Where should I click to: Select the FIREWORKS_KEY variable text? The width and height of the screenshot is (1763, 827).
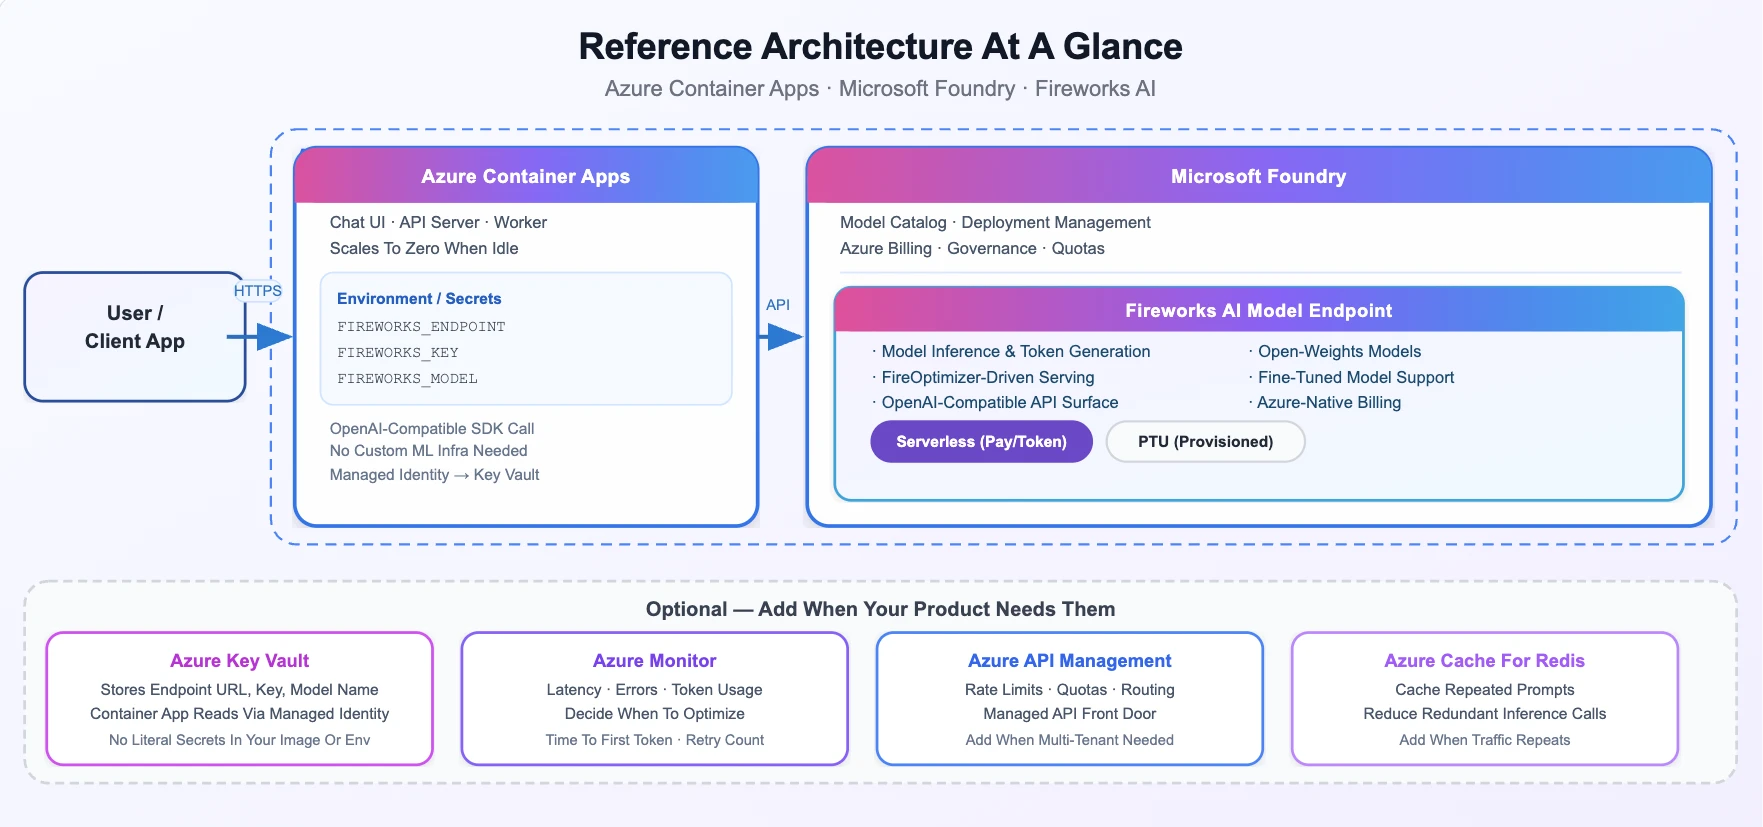pos(398,353)
